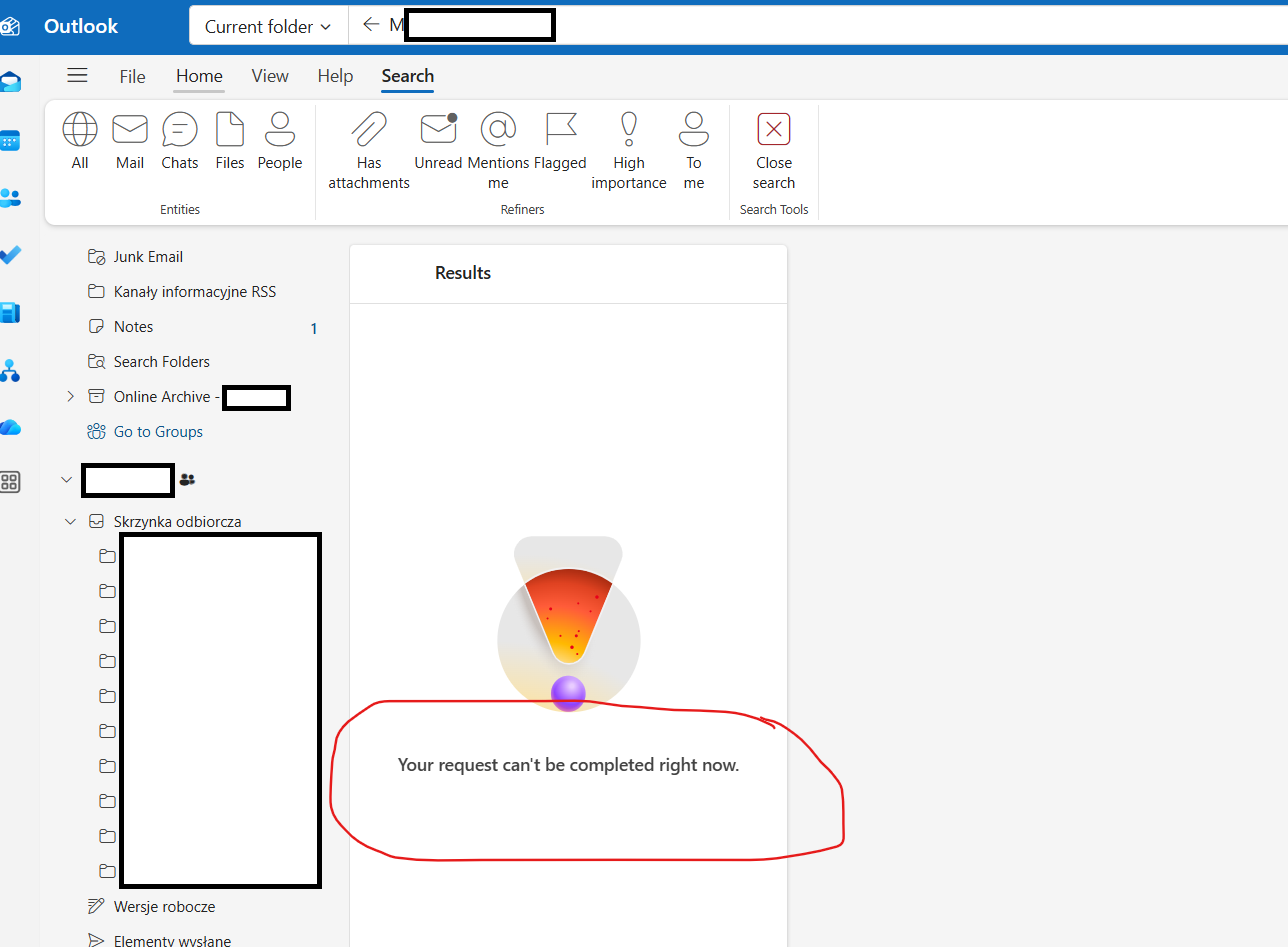The image size is (1288, 947).
Task: Collapse the shared mailbox above Skrzynka odbiorcza
Action: tap(67, 480)
